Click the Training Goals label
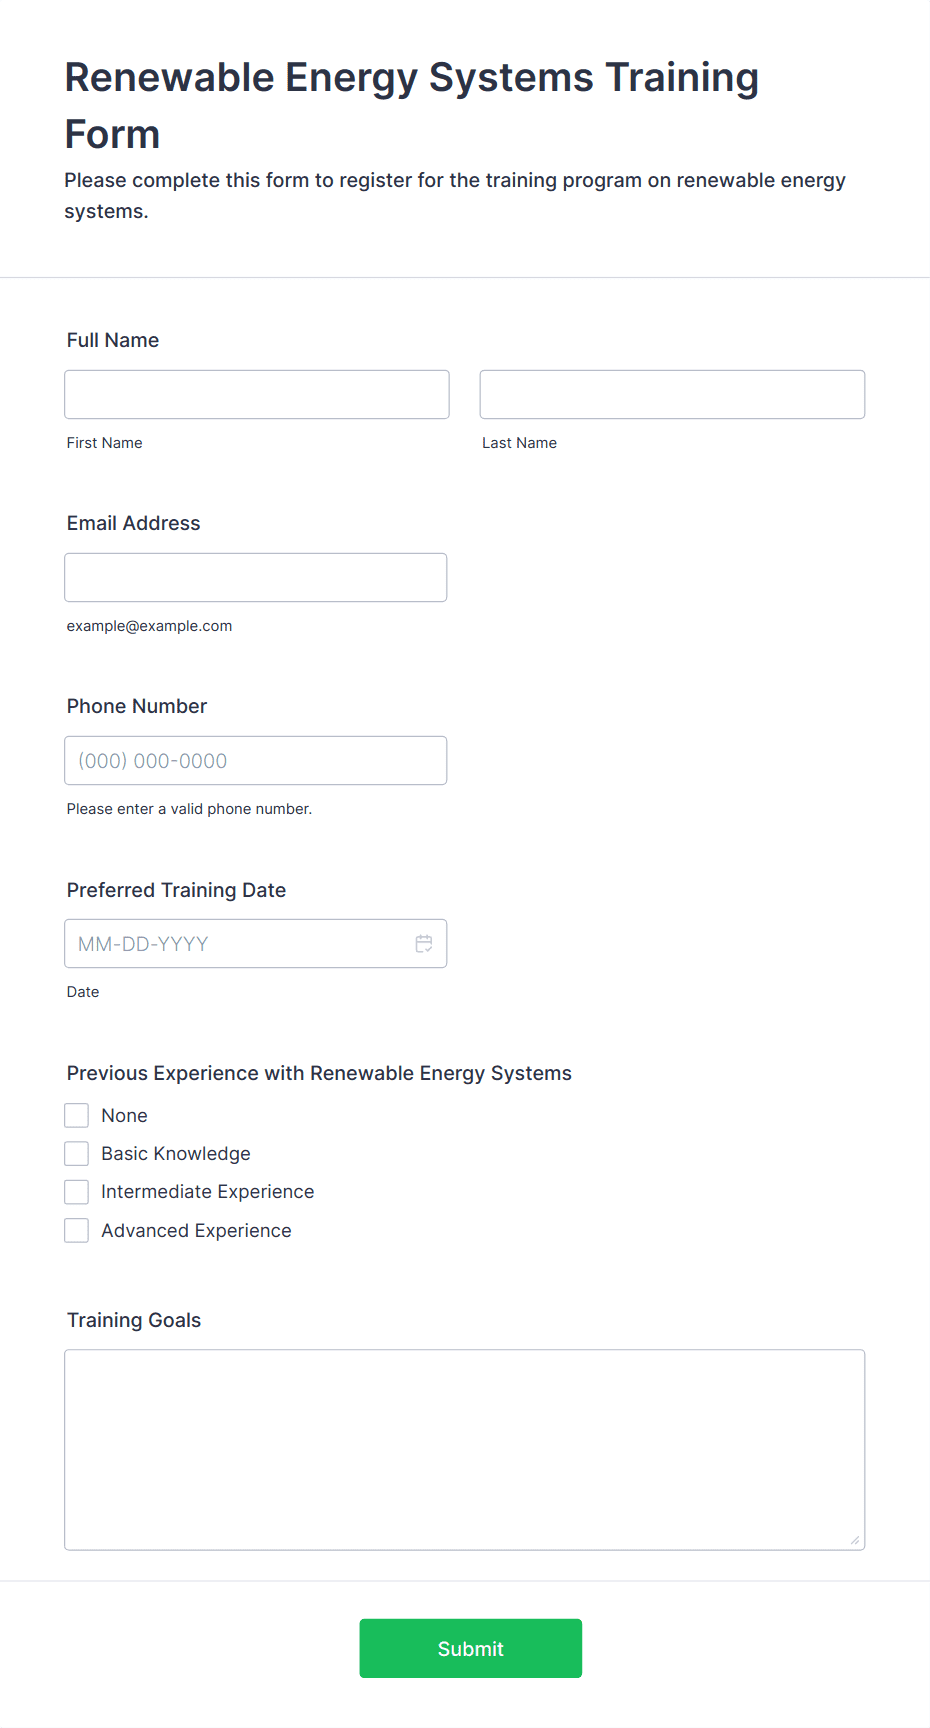The width and height of the screenshot is (930, 1728). [x=134, y=1320]
